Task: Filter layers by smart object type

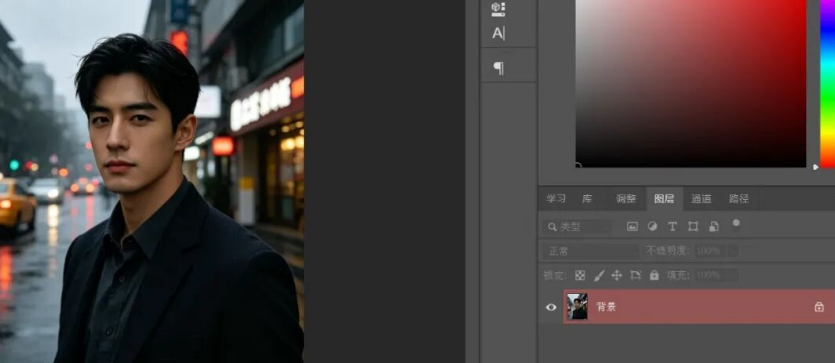Action: [x=714, y=226]
